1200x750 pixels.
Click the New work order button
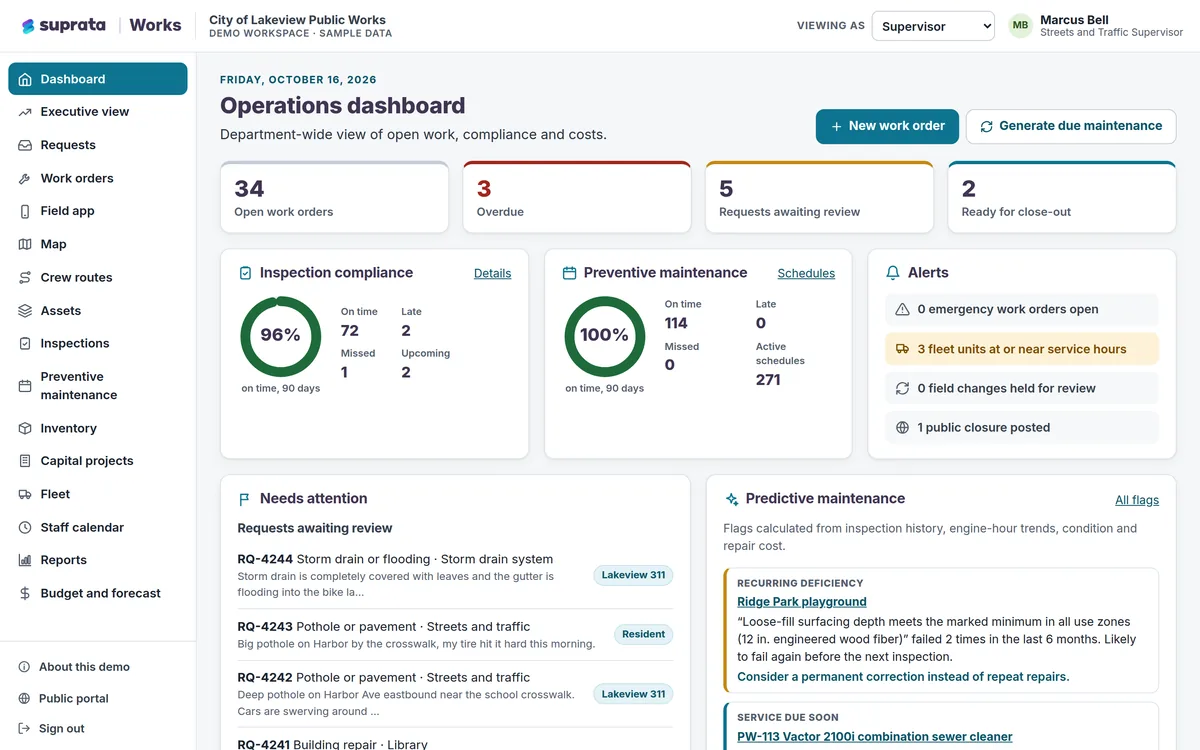coord(888,126)
